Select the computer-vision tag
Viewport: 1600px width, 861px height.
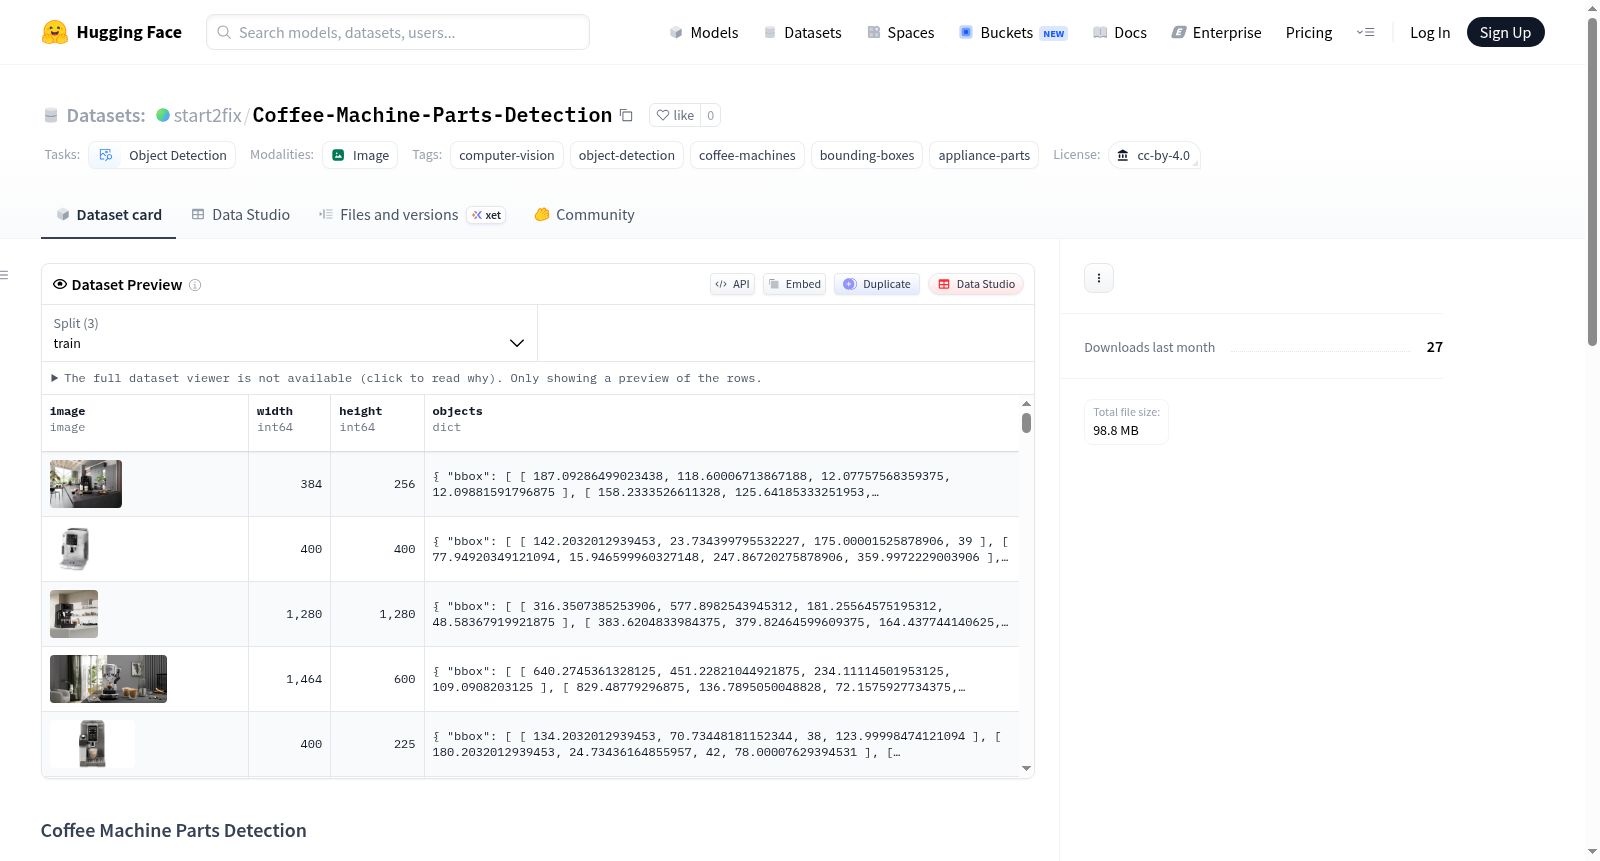pyautogui.click(x=507, y=155)
